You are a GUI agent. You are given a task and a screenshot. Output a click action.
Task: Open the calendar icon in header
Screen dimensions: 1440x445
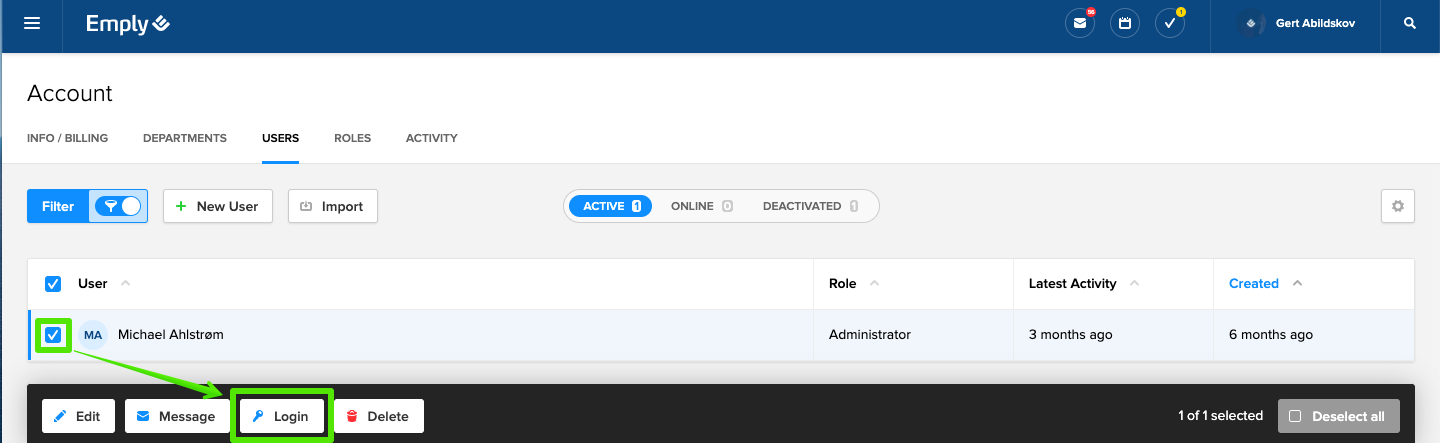[1125, 24]
